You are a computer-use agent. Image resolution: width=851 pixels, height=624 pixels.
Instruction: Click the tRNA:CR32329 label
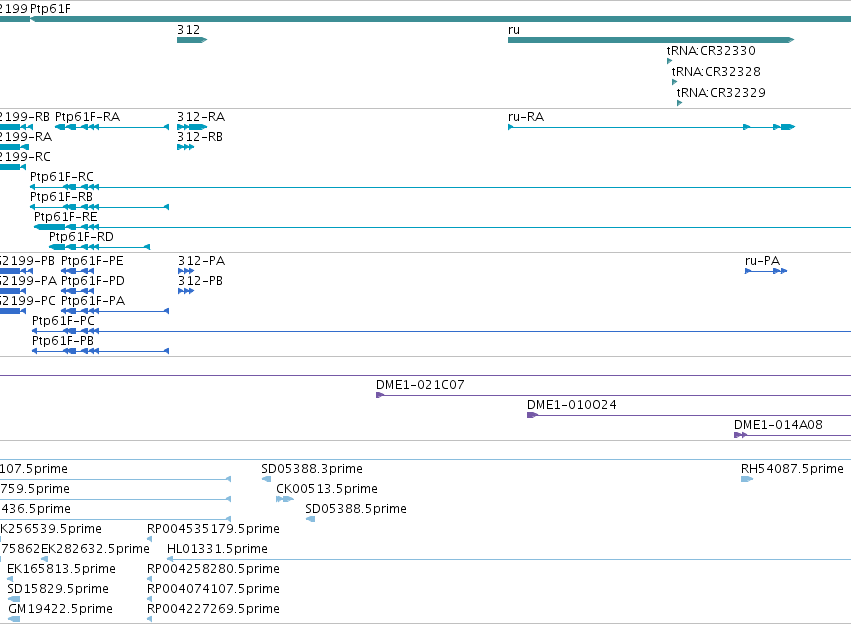pos(721,93)
